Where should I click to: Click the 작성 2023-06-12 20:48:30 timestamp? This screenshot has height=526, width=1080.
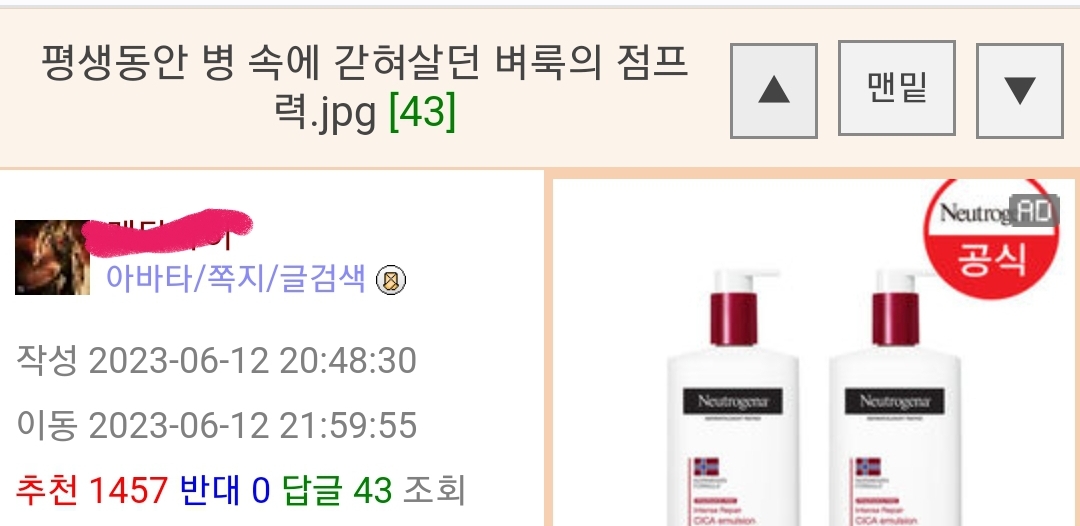click(216, 360)
